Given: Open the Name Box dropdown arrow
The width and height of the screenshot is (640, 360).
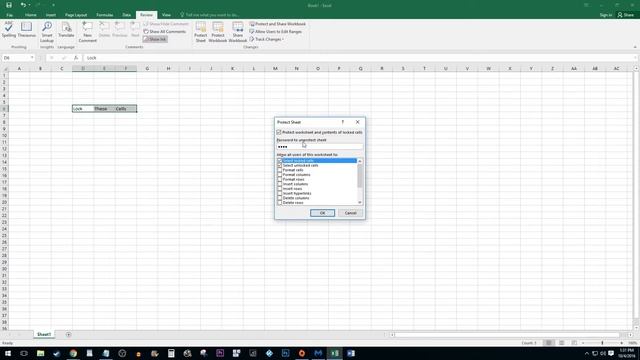Looking at the screenshot, I should [32, 58].
